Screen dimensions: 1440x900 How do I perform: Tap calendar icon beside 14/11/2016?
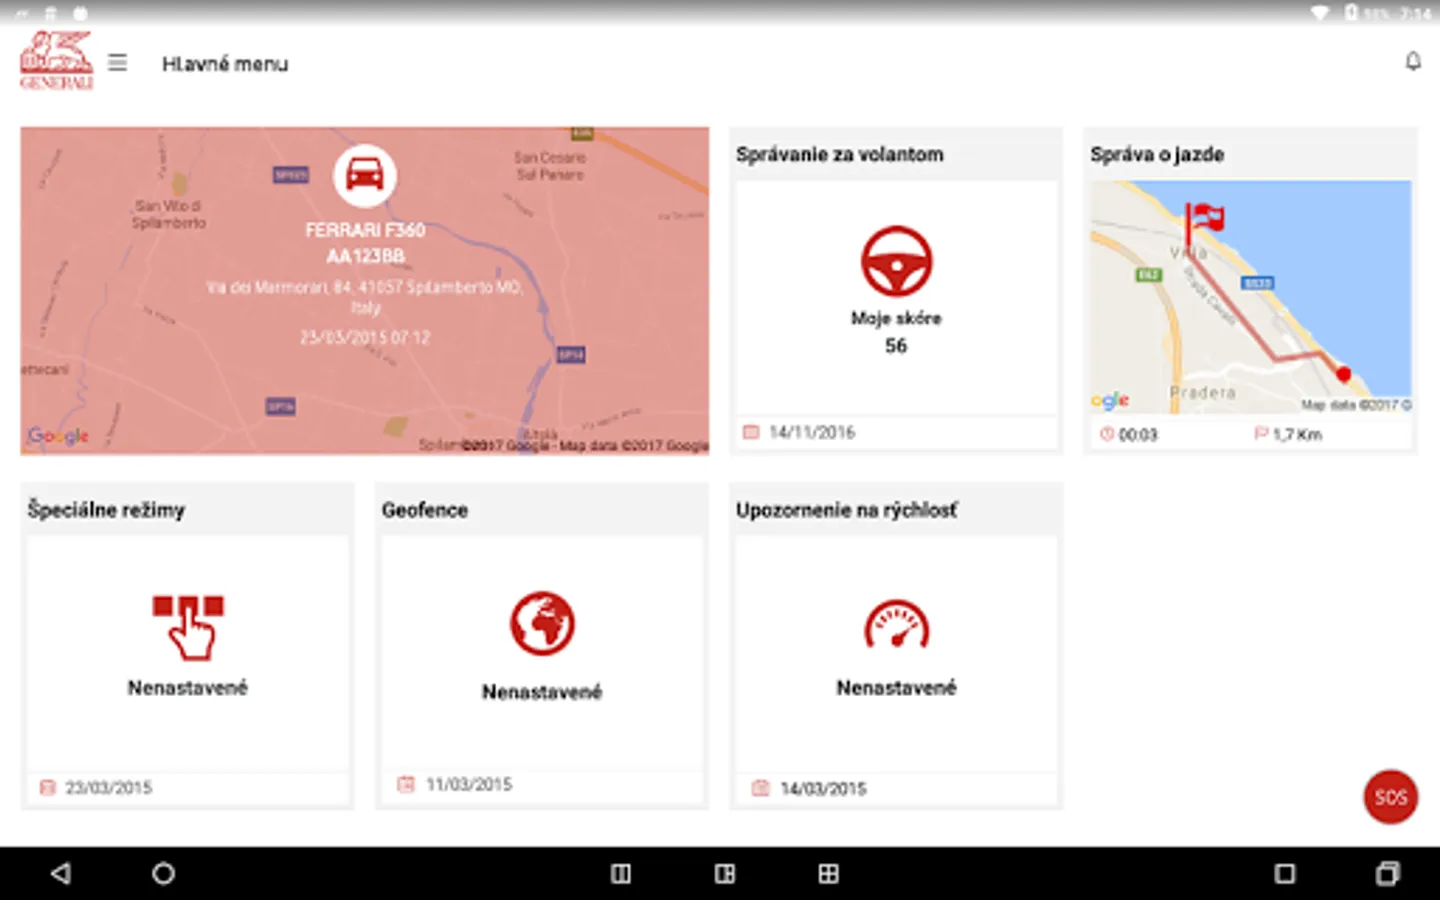[x=751, y=432]
